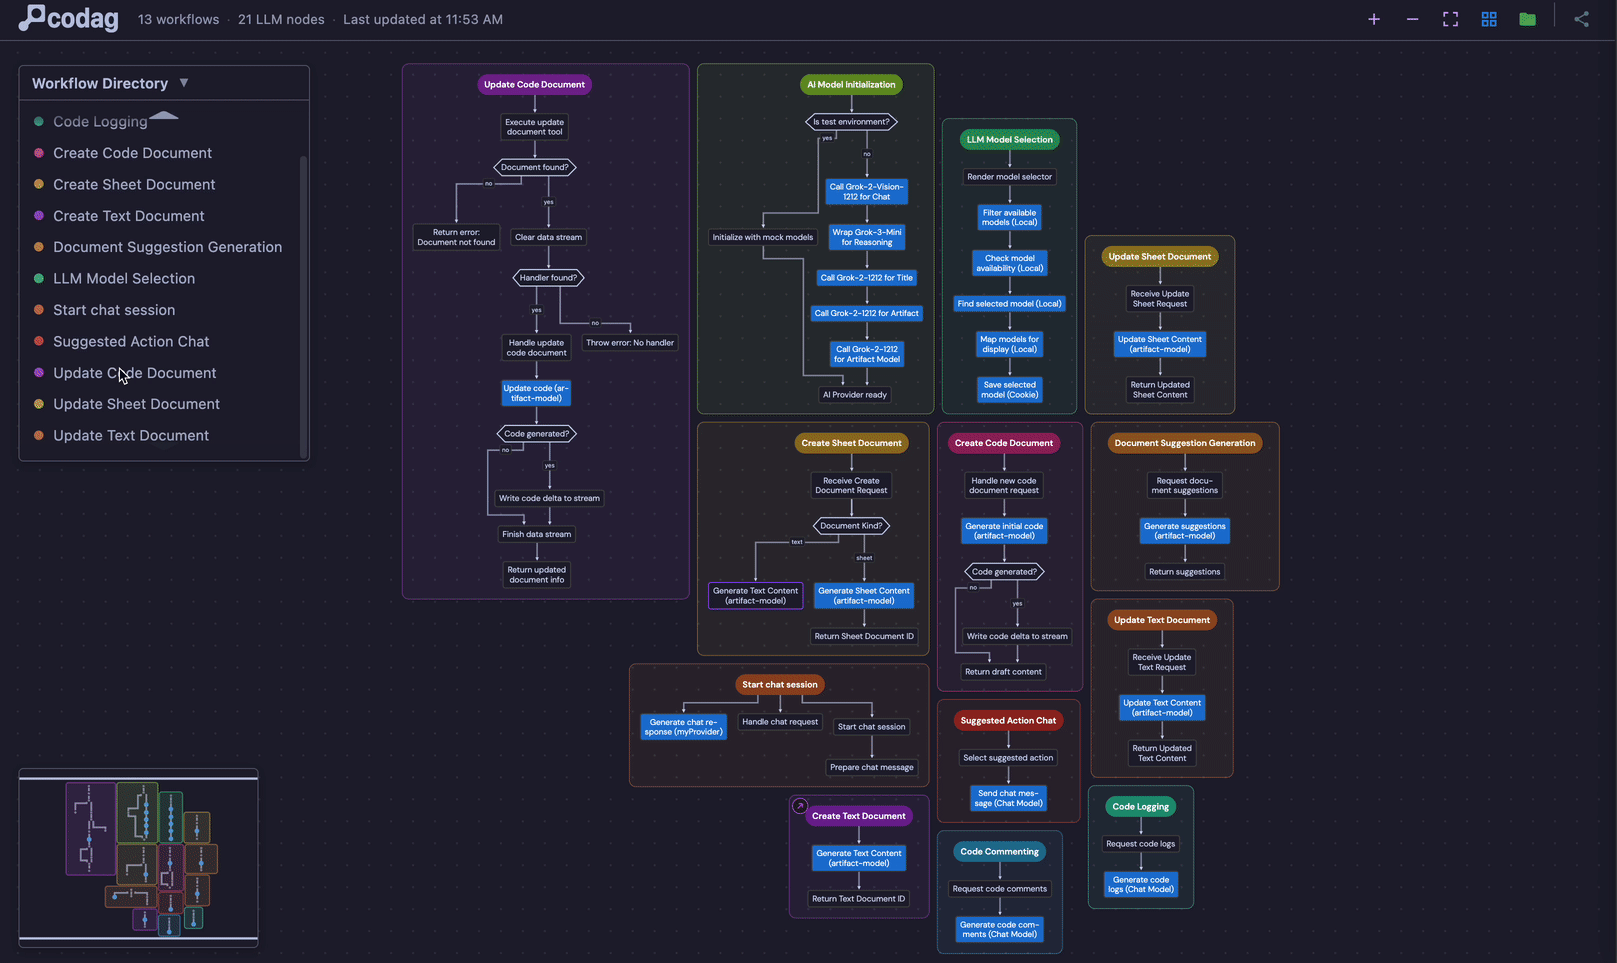Click 'Generate code logs (Chat Model)' node
The width and height of the screenshot is (1617, 963).
pos(1141,885)
